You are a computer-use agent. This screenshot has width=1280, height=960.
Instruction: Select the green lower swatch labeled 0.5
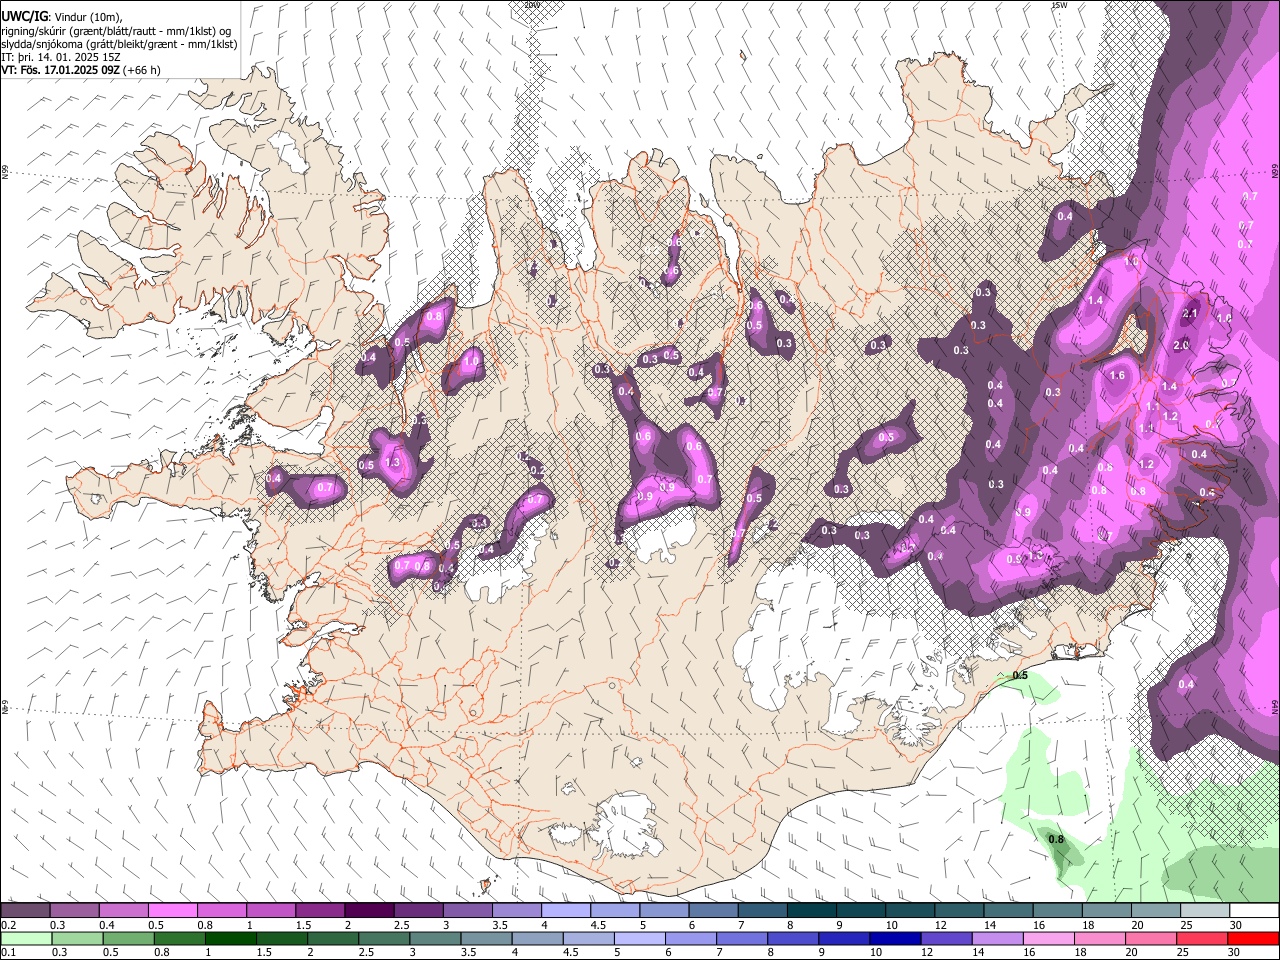coord(128,938)
